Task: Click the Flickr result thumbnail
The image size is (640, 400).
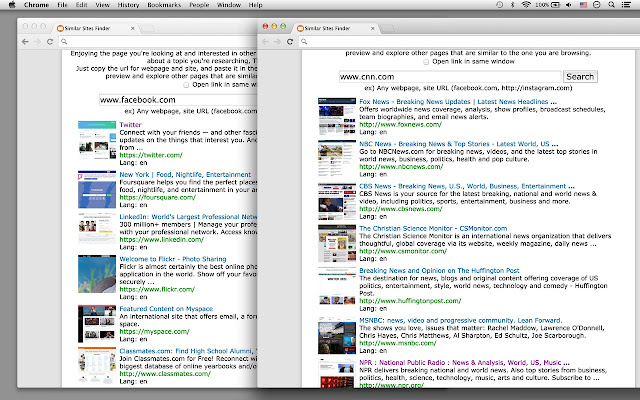Action: coord(97,274)
